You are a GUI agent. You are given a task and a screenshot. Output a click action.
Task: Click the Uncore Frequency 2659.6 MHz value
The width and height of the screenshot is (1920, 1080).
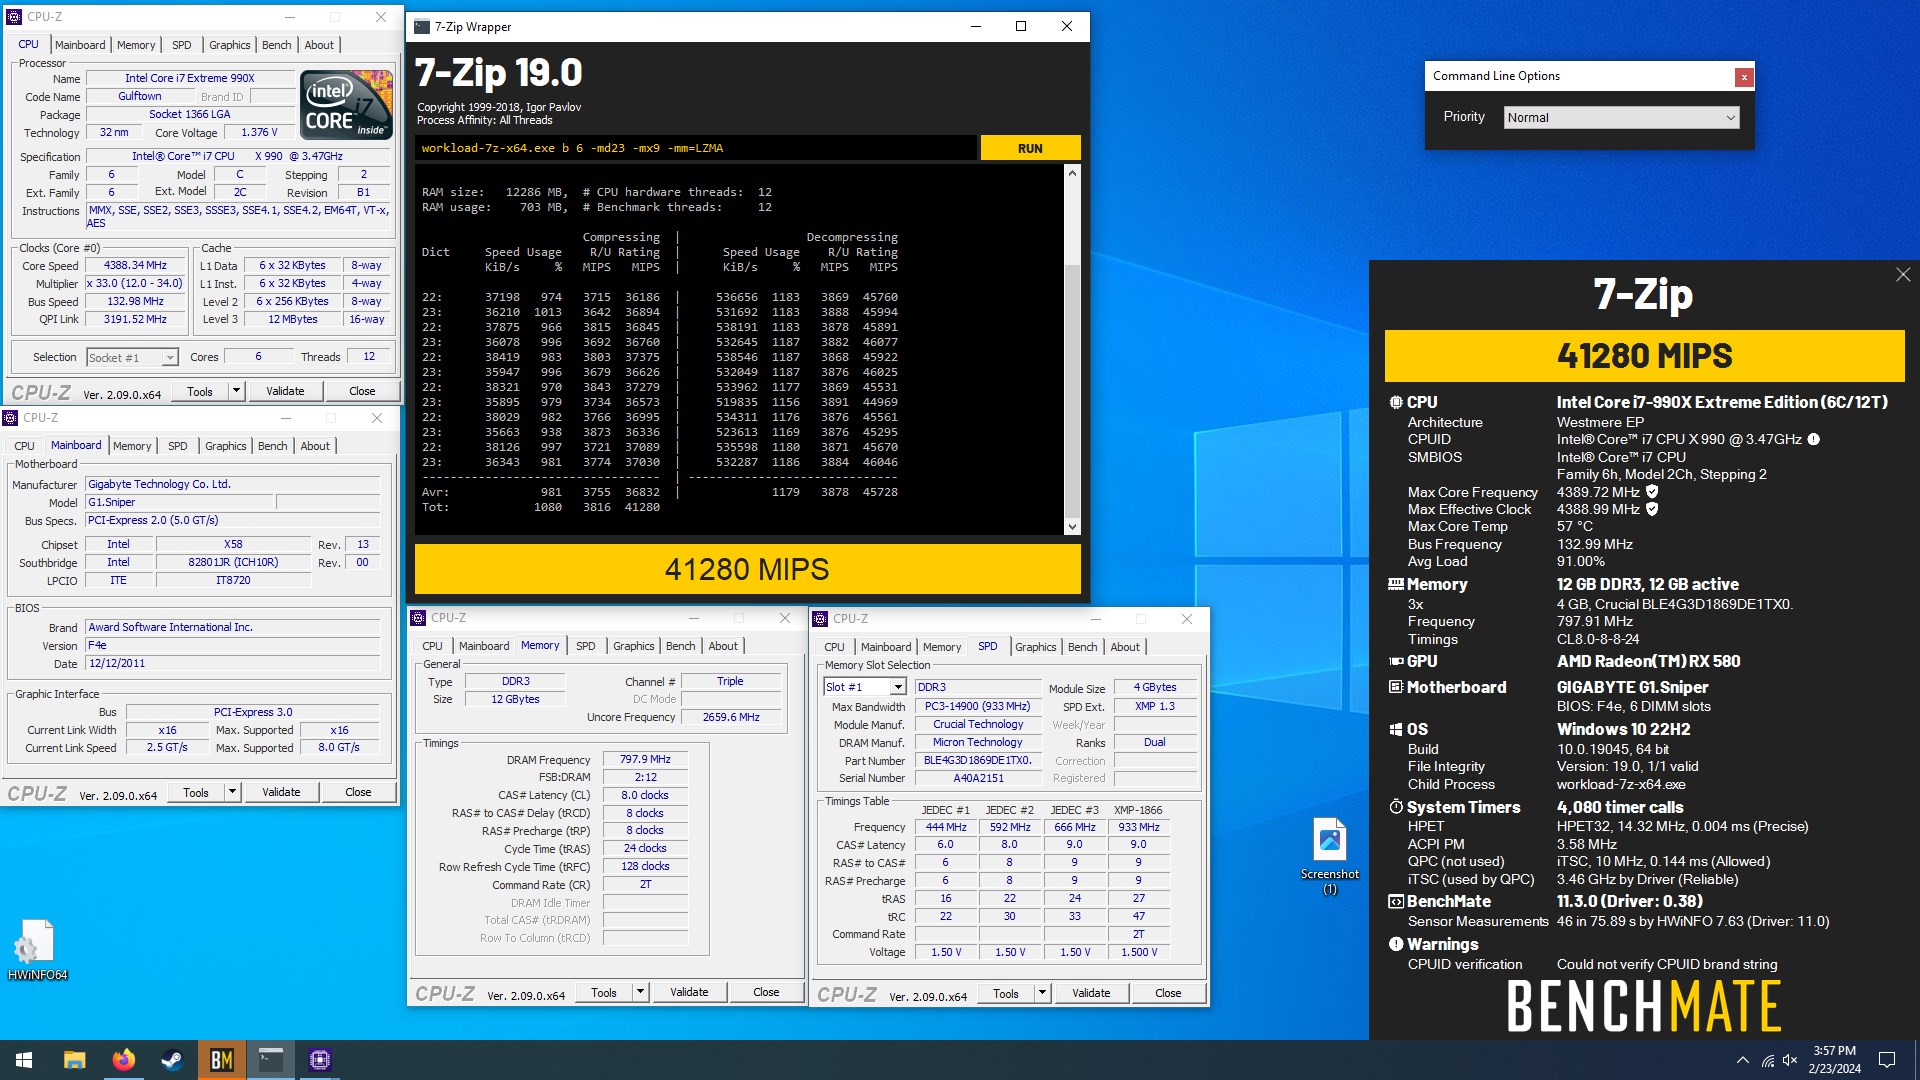click(731, 718)
